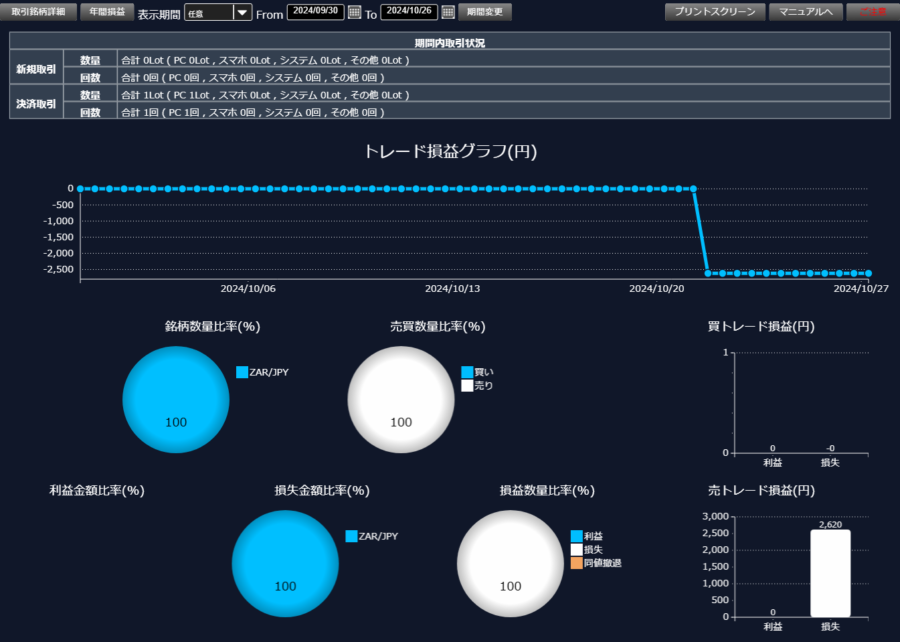The image size is (900, 642).
Task: Select the 任意 period combo box text
Action: pyautogui.click(x=209, y=13)
